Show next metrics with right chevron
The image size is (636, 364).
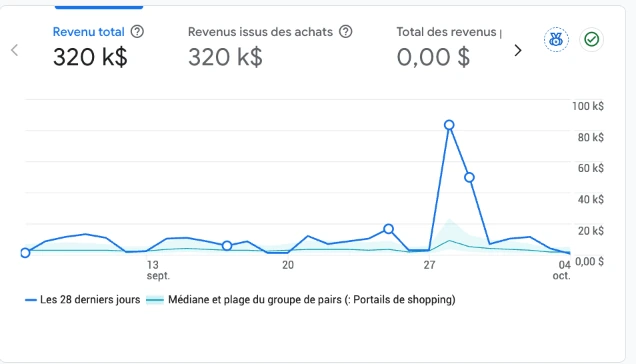(518, 50)
